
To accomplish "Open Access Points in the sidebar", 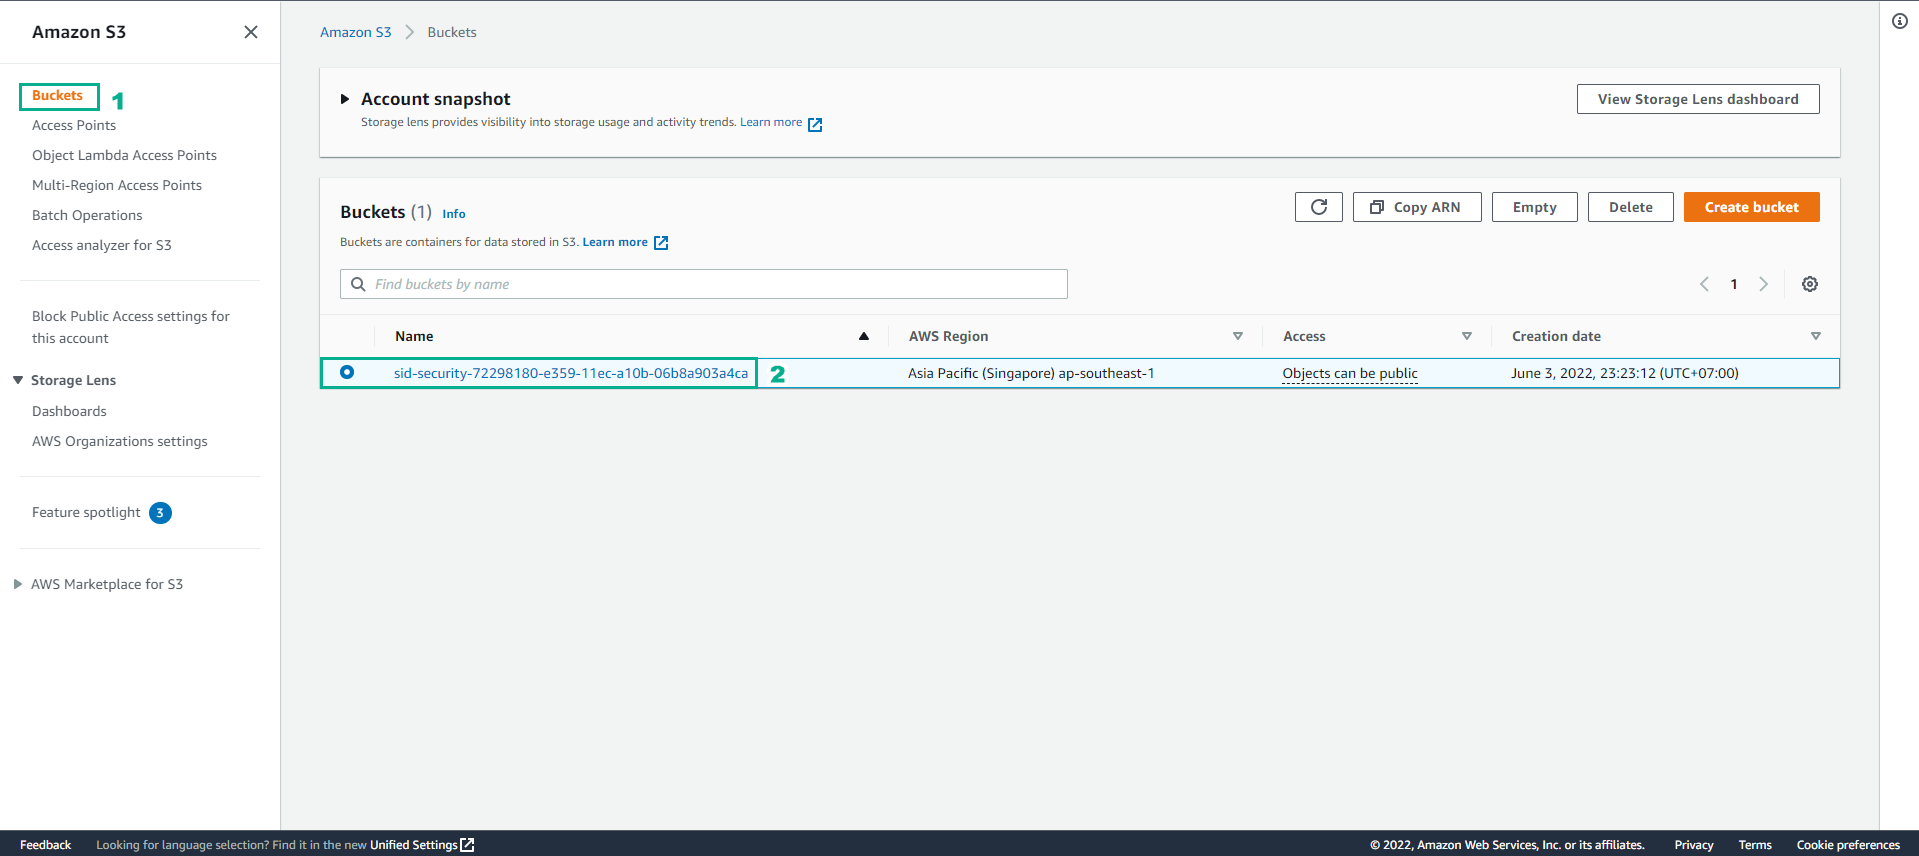I will tap(74, 125).
